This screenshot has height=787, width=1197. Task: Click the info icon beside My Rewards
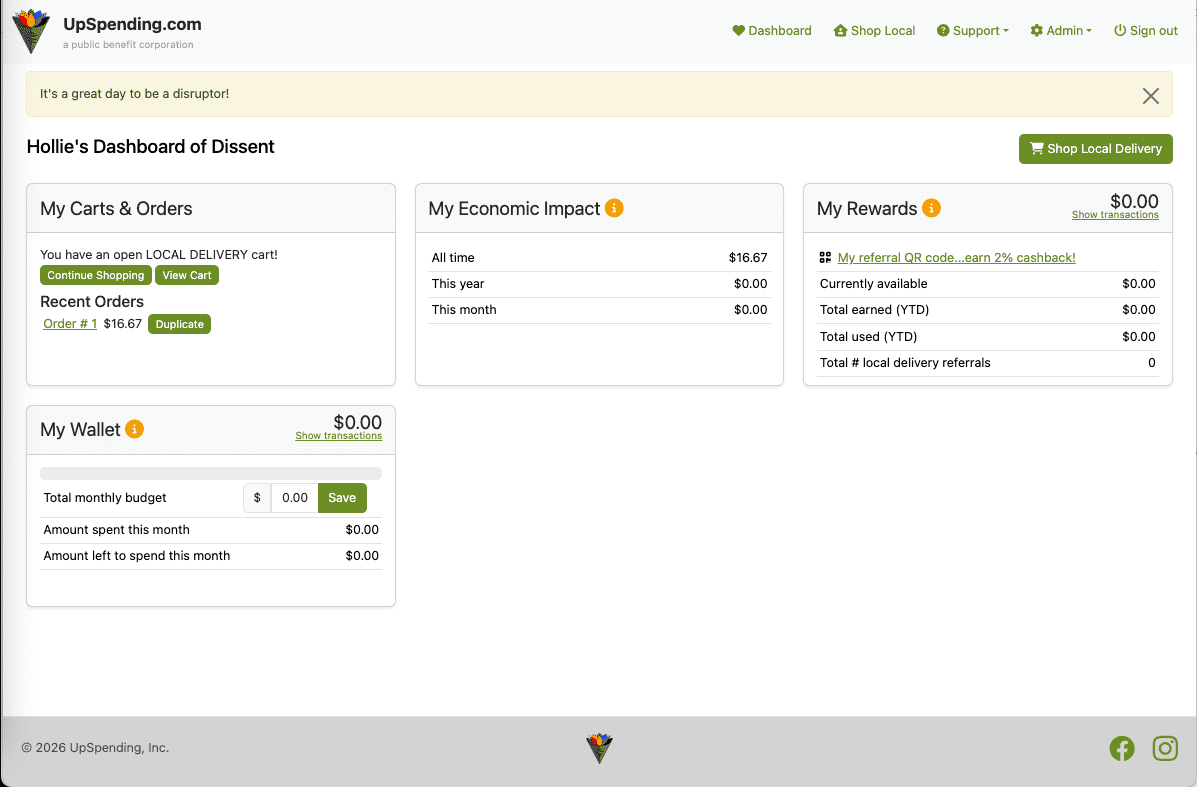click(931, 208)
